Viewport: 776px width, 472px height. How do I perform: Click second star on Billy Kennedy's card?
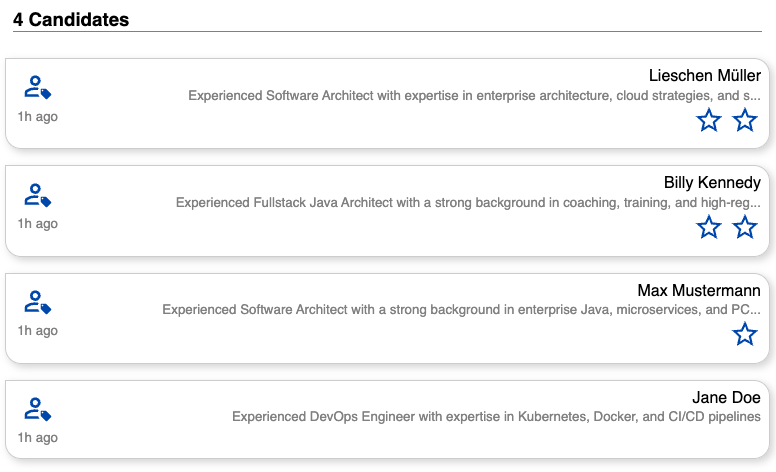point(745,228)
